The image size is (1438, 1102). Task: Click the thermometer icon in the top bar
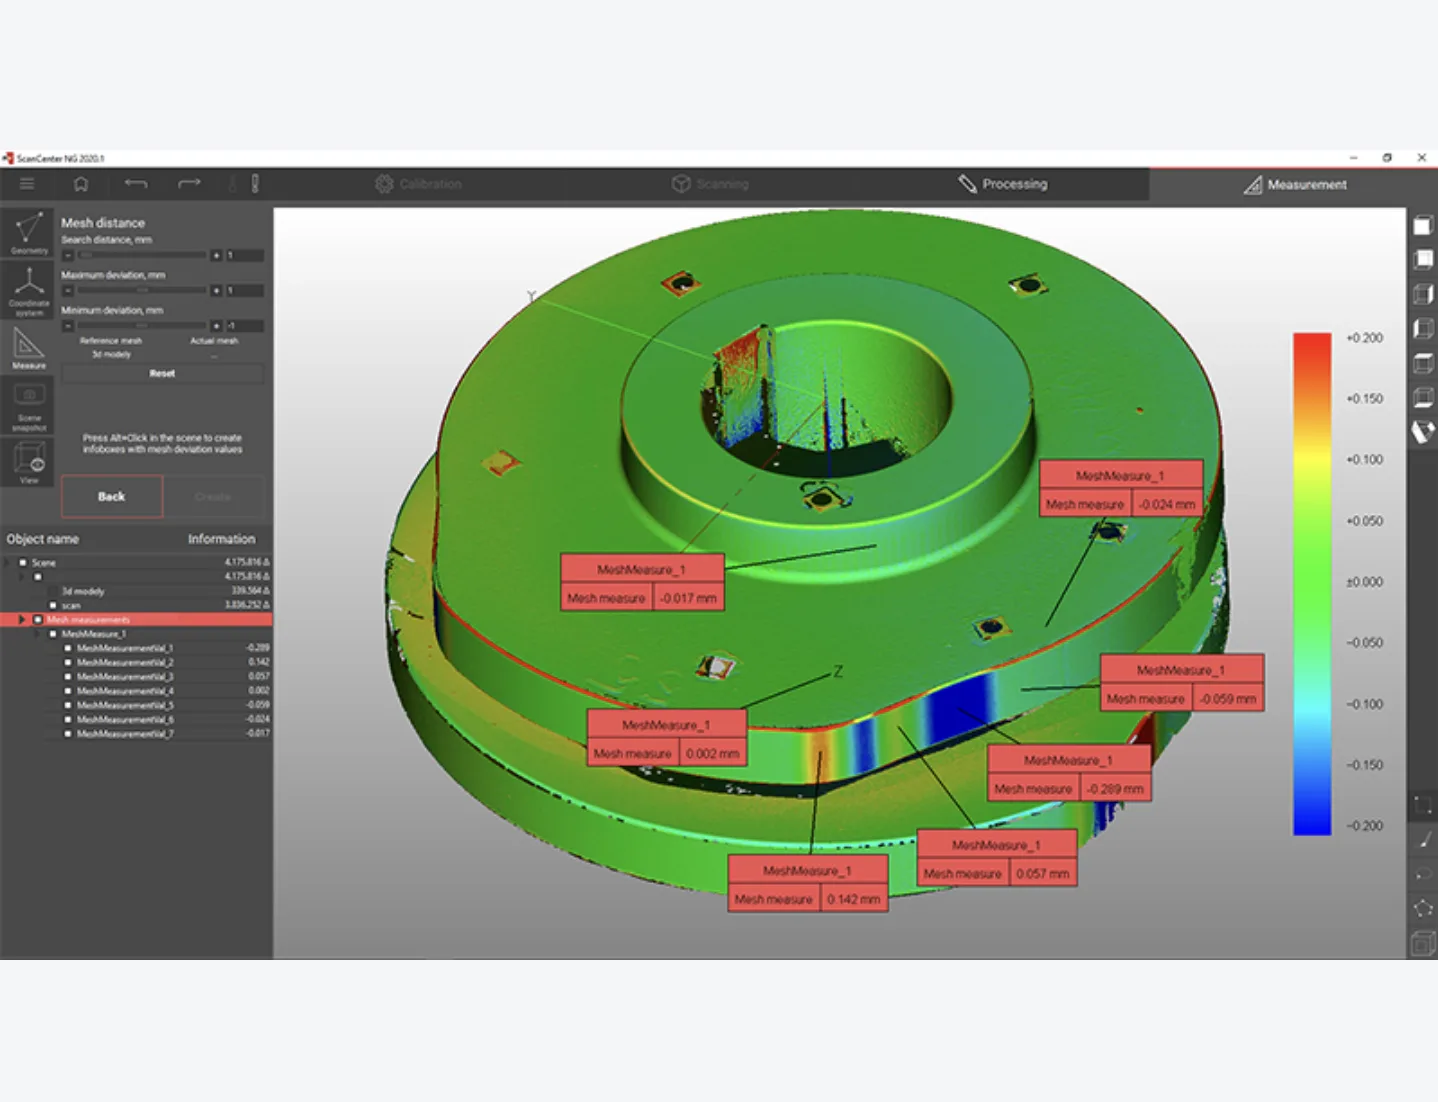tap(255, 184)
